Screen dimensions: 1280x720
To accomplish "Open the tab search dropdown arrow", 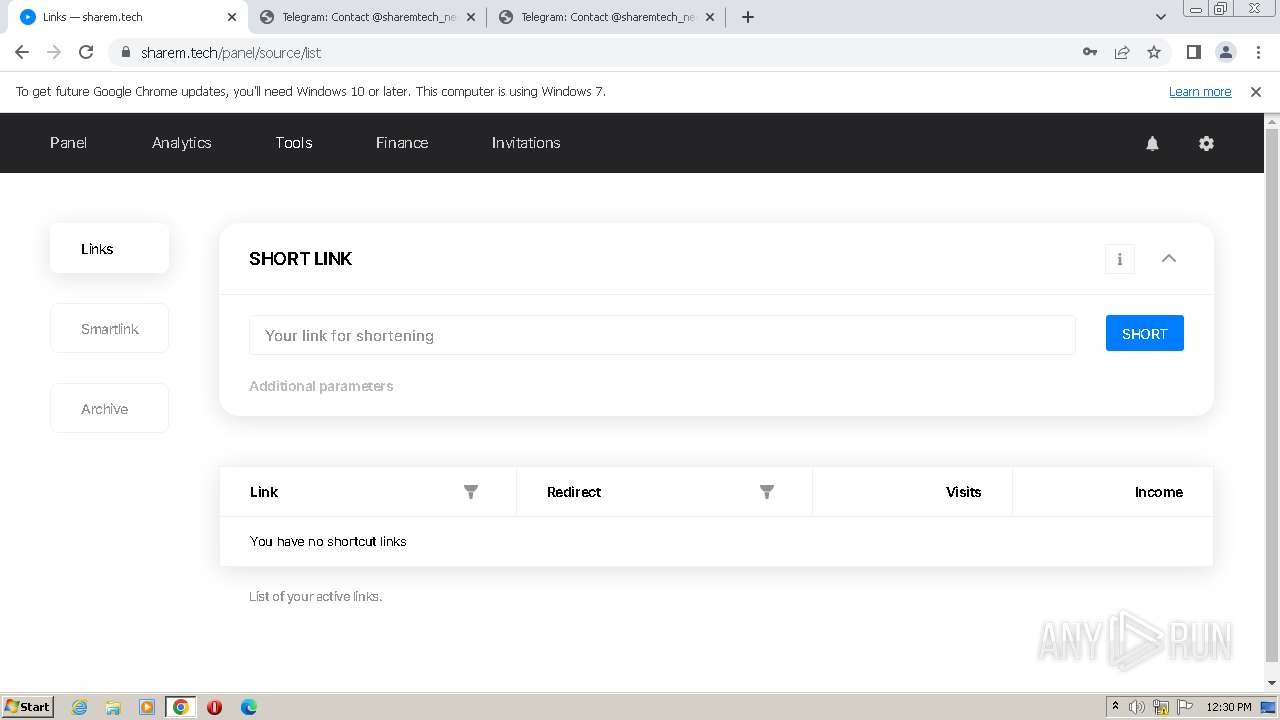I will [x=1161, y=17].
